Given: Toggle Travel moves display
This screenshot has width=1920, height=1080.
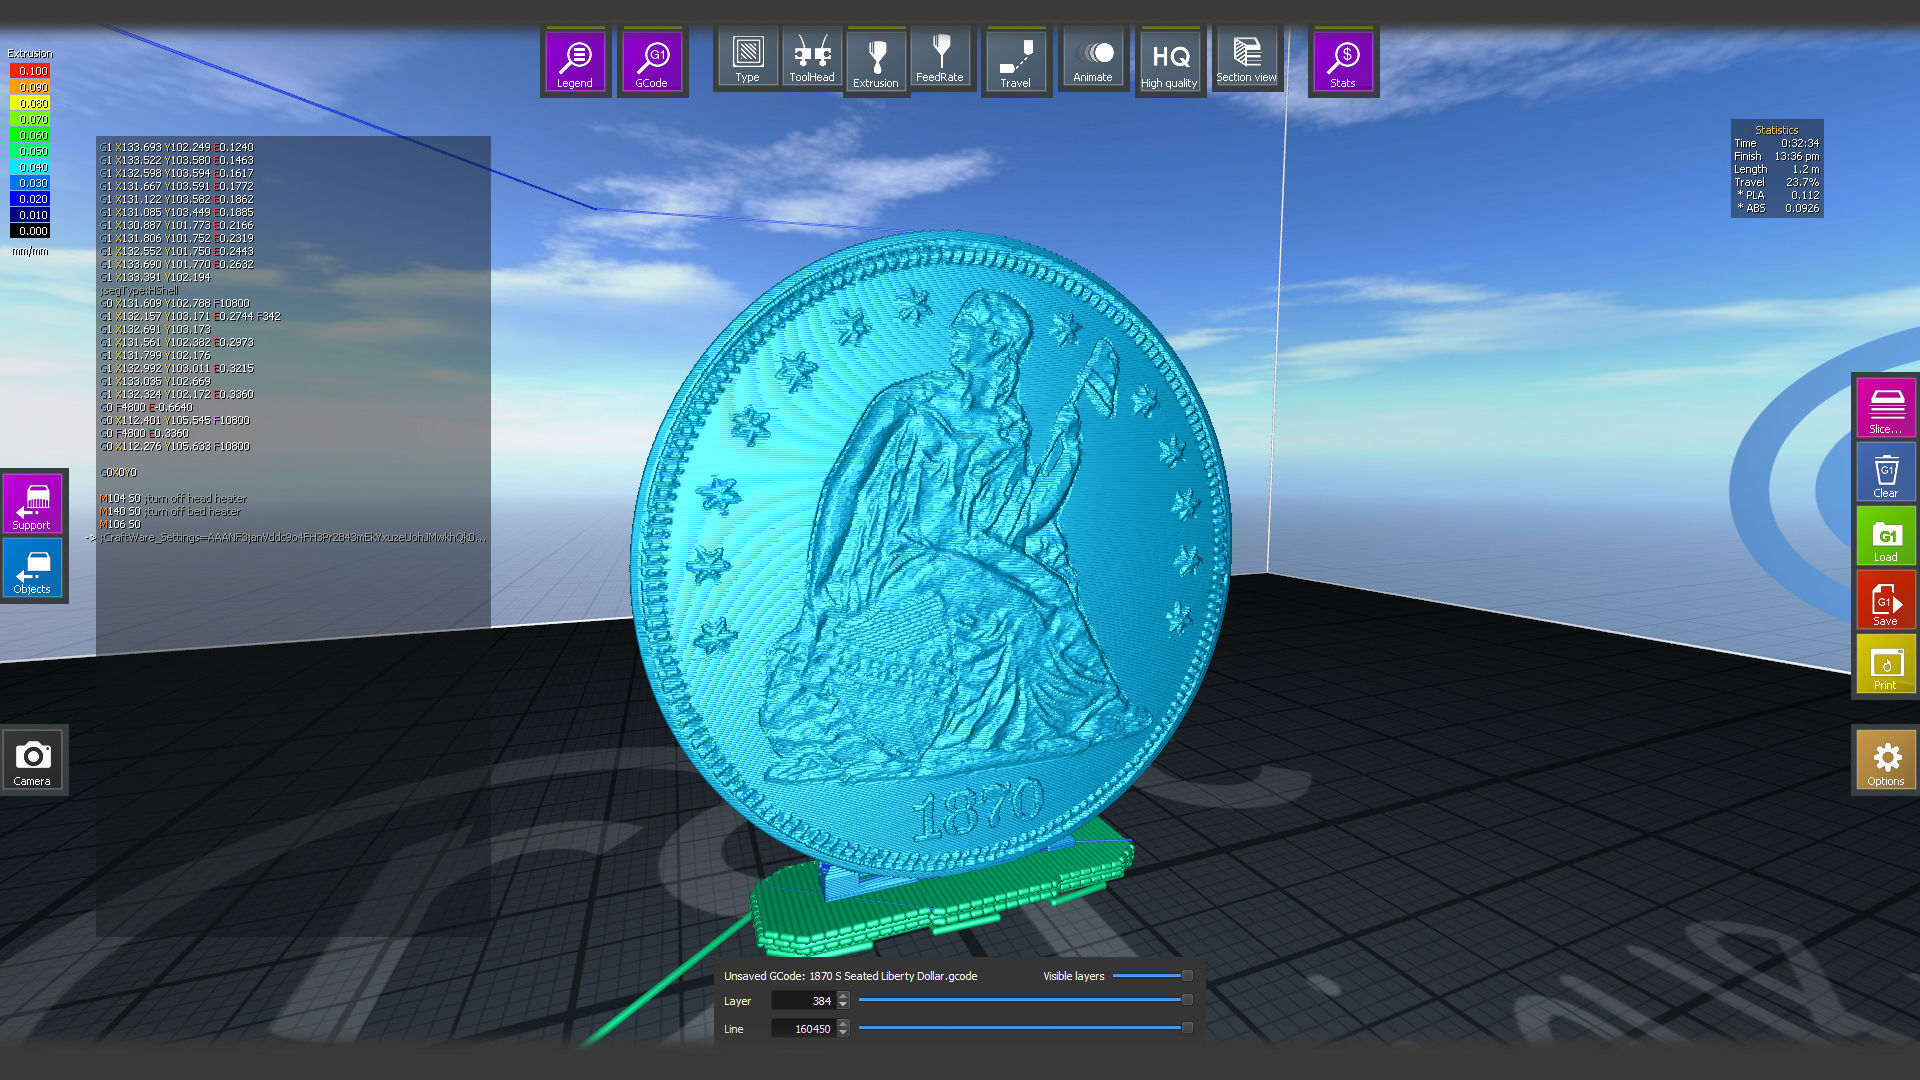Looking at the screenshot, I should [1015, 62].
